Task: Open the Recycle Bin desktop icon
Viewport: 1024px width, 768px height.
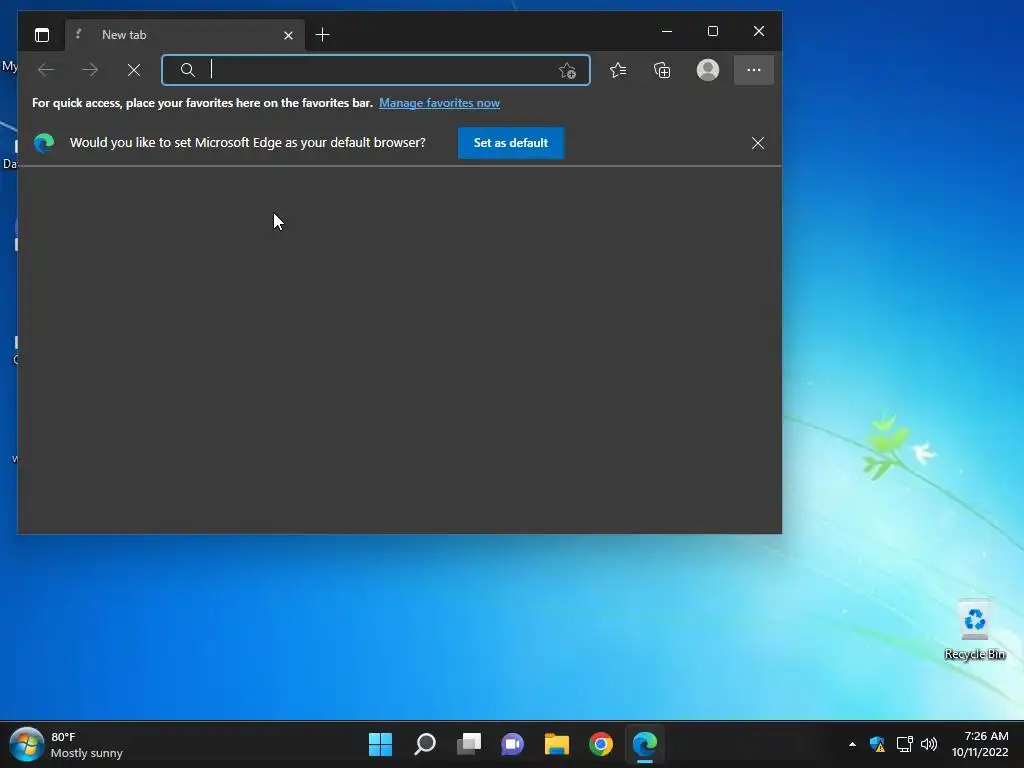Action: 975,630
